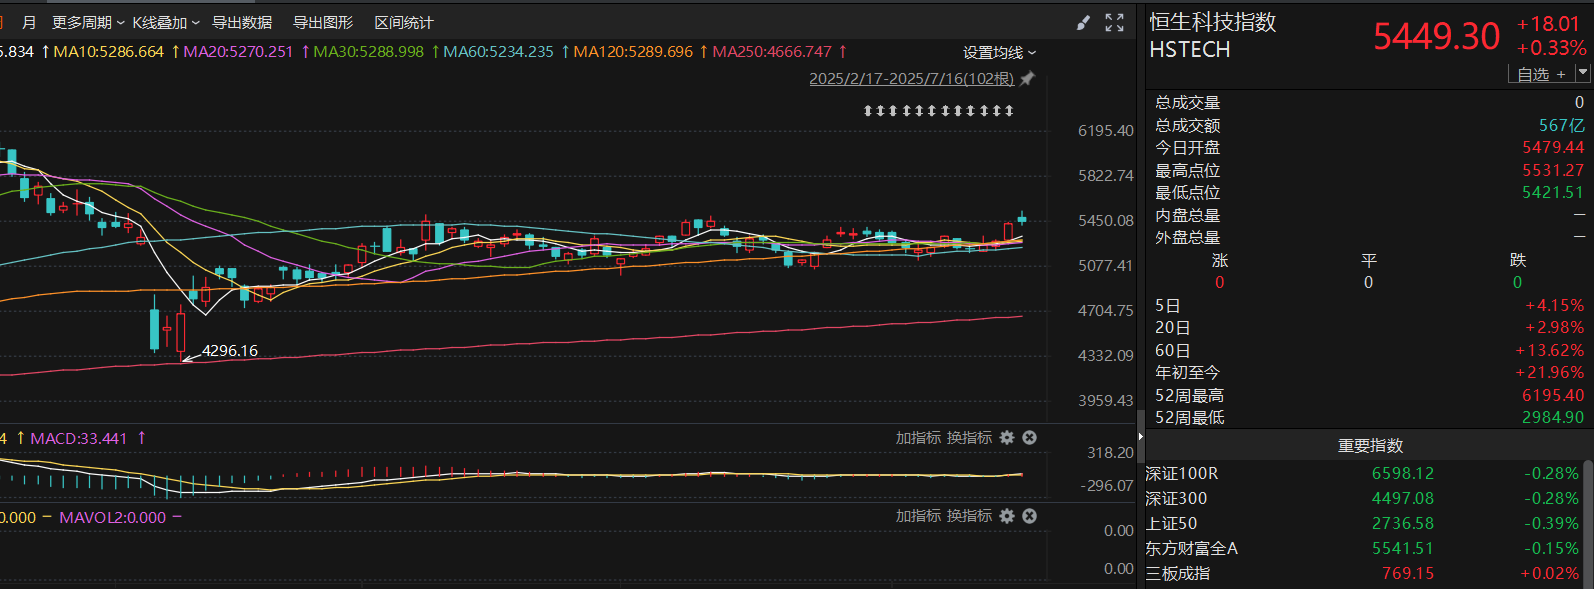Click the 总成交额 567亿 value
The height and width of the screenshot is (589, 1594).
1561,125
